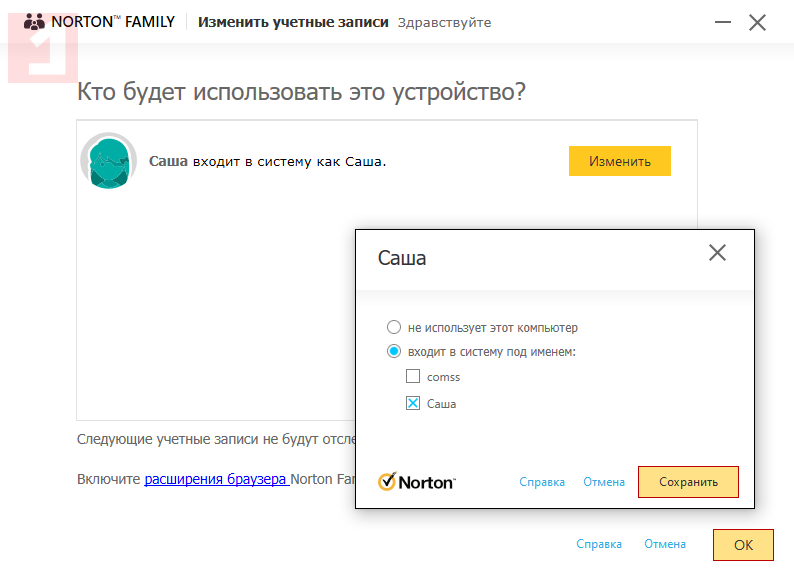Screen dimensions: 794x570
Task: Close the Norton Family main window
Action: 757,22
